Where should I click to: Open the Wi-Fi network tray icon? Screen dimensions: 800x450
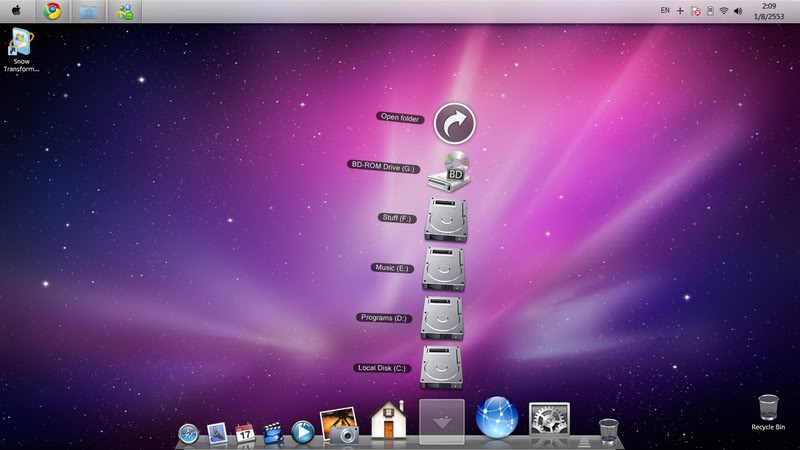[723, 11]
